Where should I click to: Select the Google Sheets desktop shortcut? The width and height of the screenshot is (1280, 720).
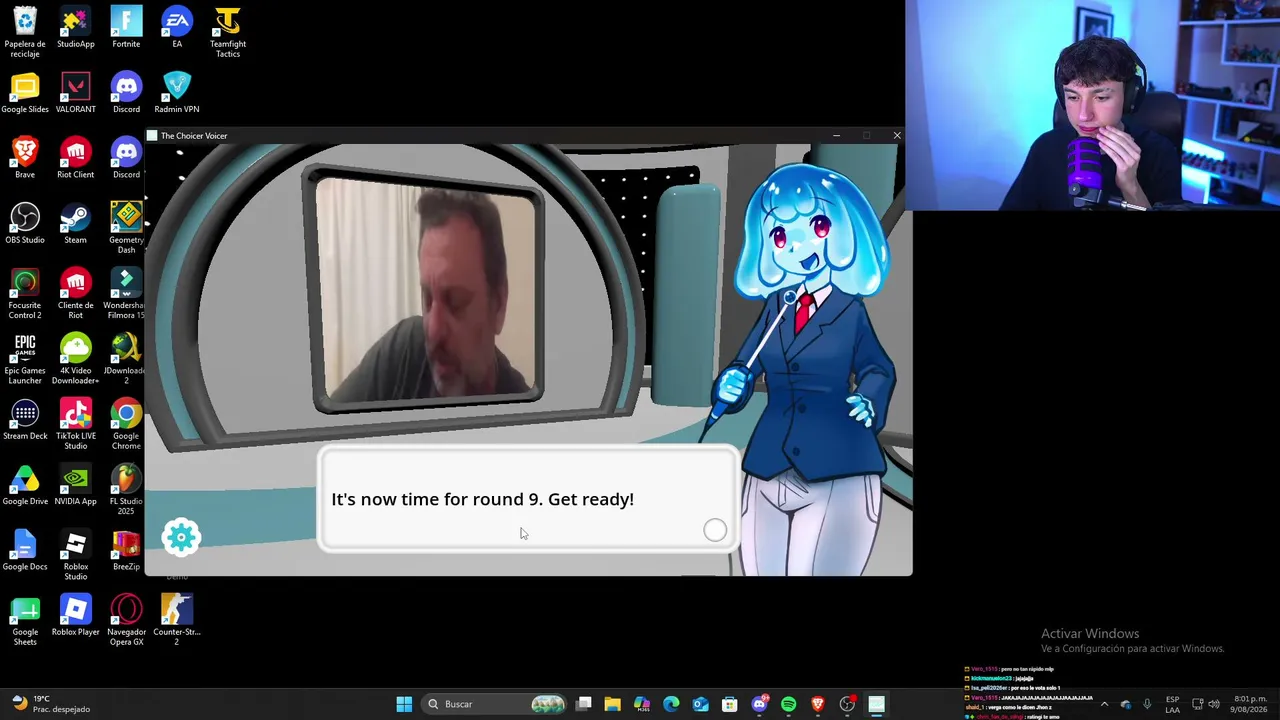coord(25,620)
